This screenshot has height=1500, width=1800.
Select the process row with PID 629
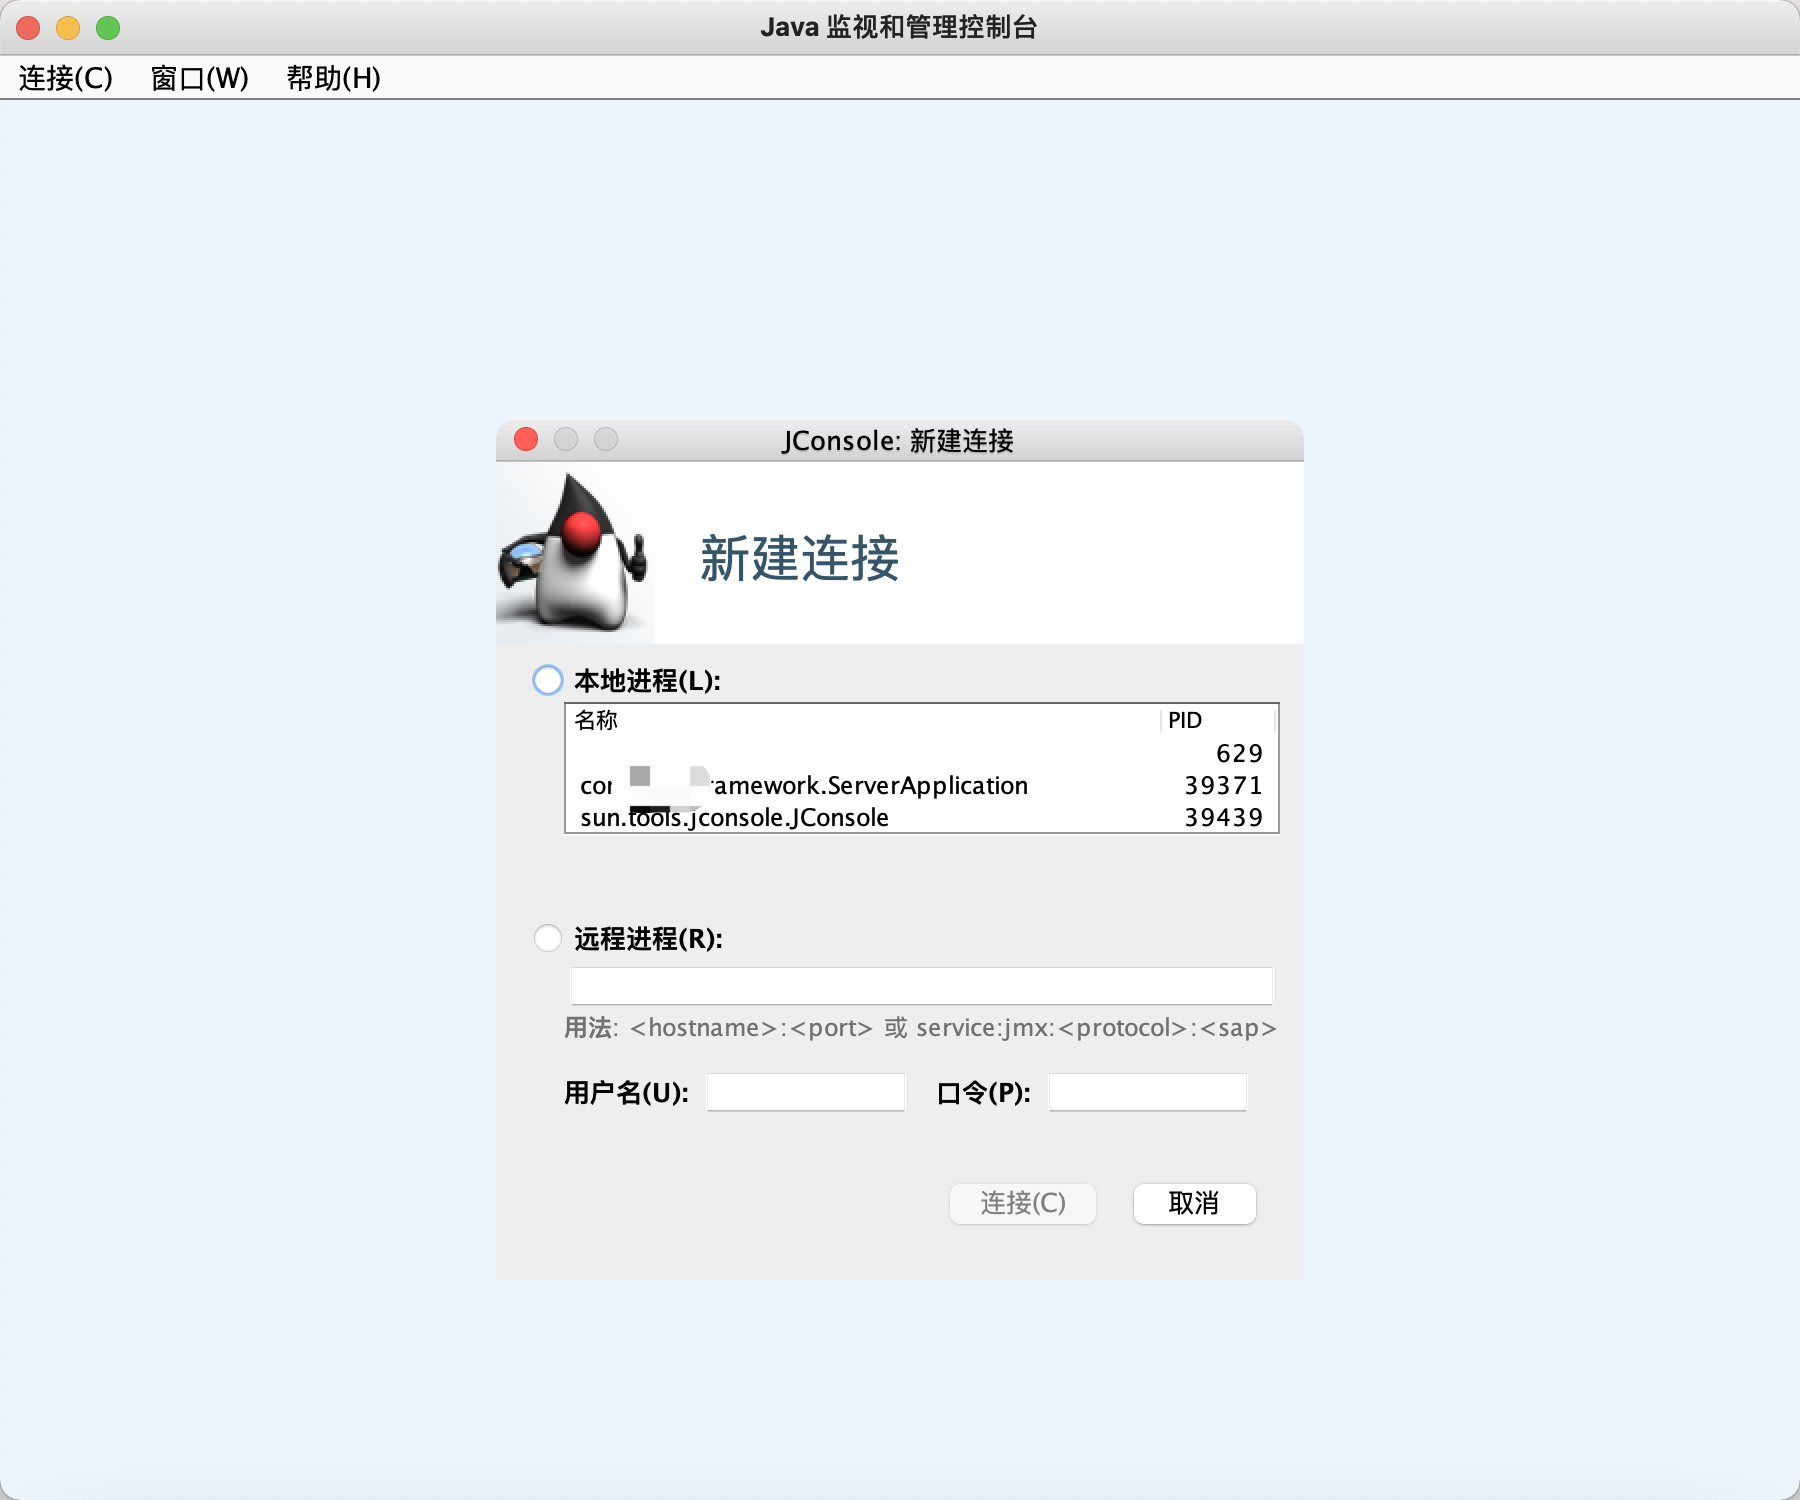click(x=921, y=753)
